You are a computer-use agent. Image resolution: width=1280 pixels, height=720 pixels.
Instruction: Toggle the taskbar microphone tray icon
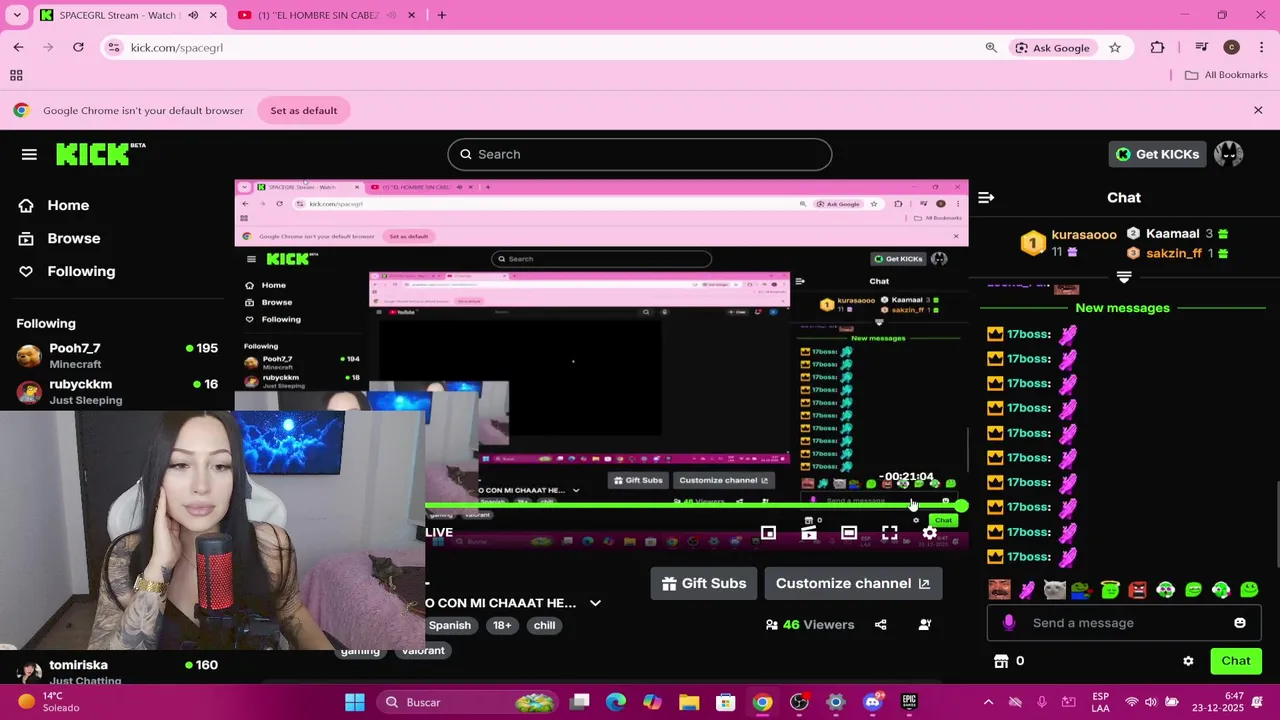(x=1042, y=702)
